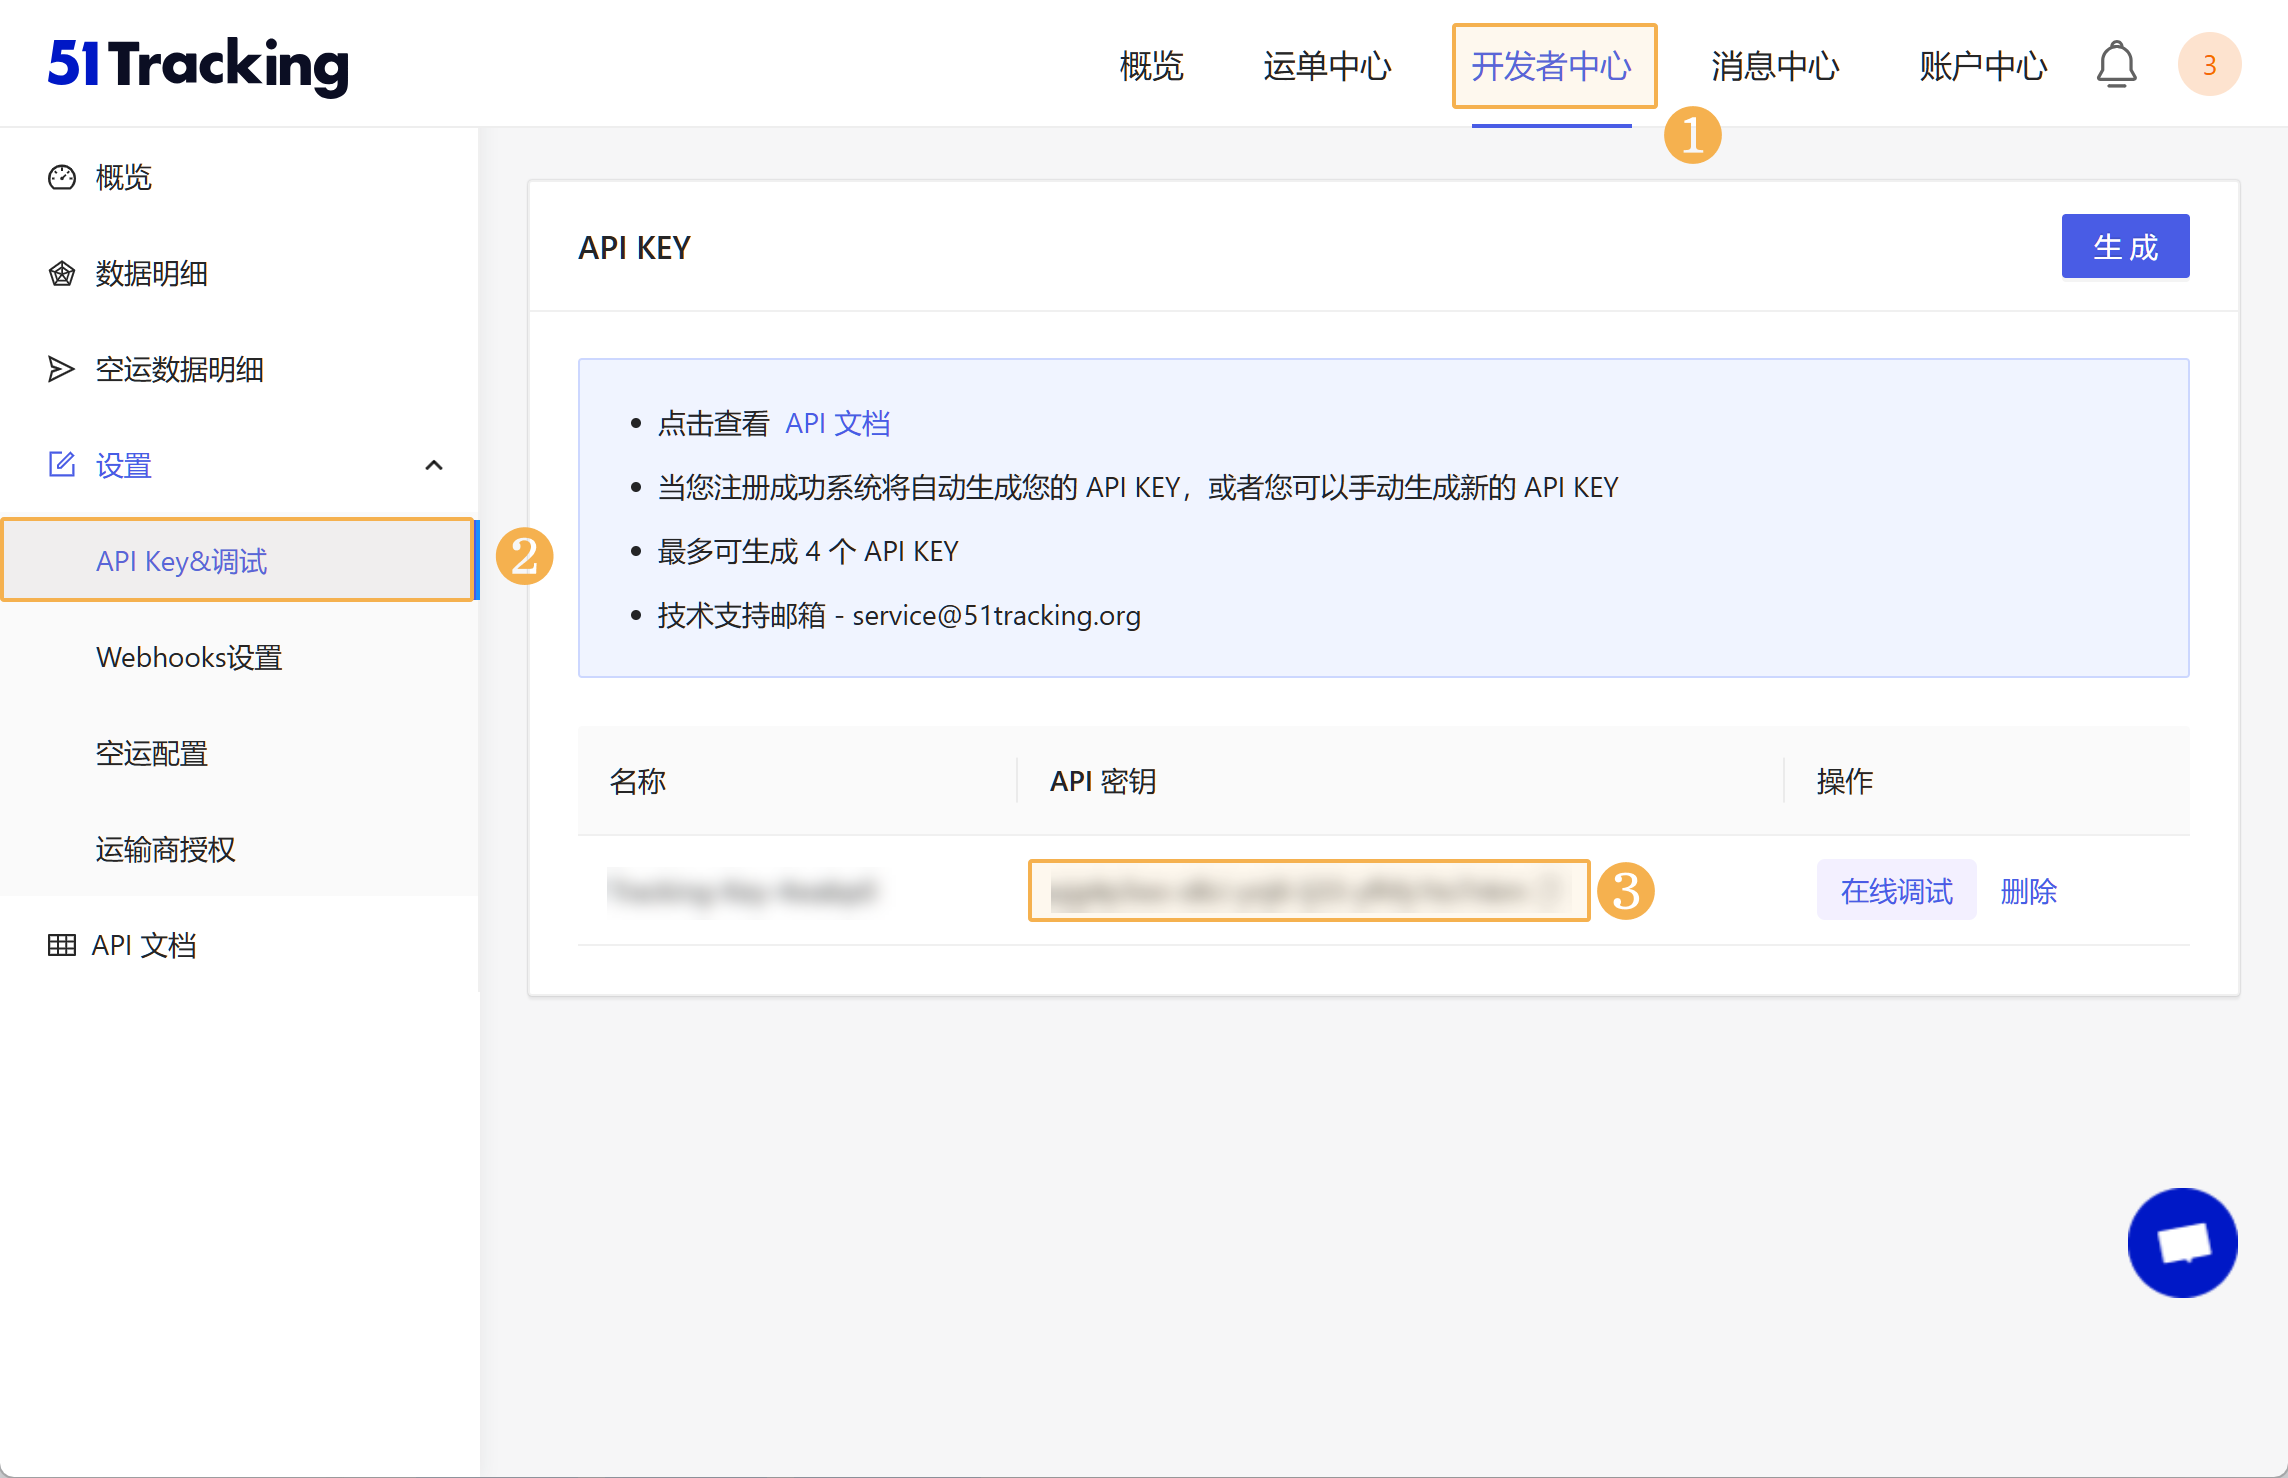Click the 删除 link

coord(2028,890)
